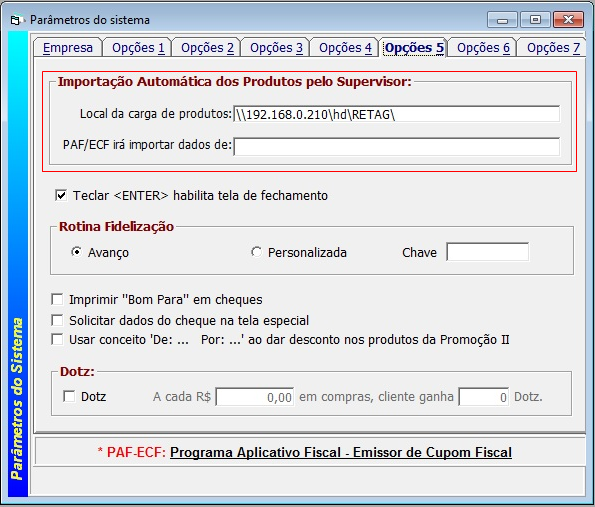Minimize the Parâmetros do sistema window

tap(502, 20)
